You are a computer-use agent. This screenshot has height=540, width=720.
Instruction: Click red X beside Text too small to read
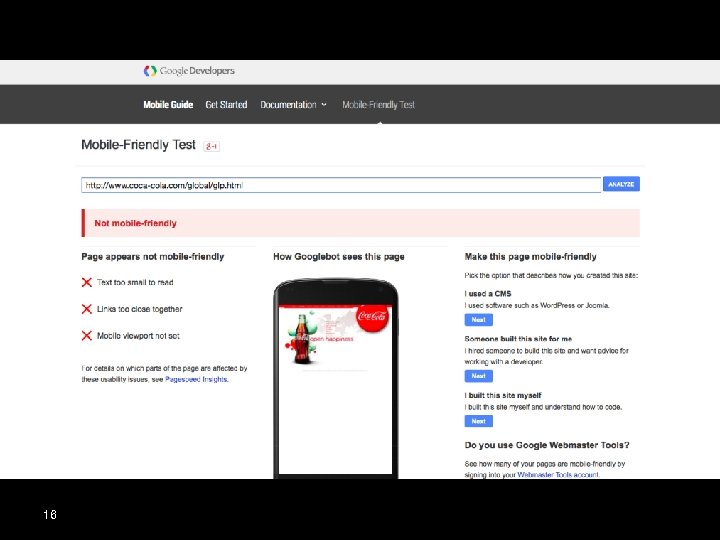point(87,282)
